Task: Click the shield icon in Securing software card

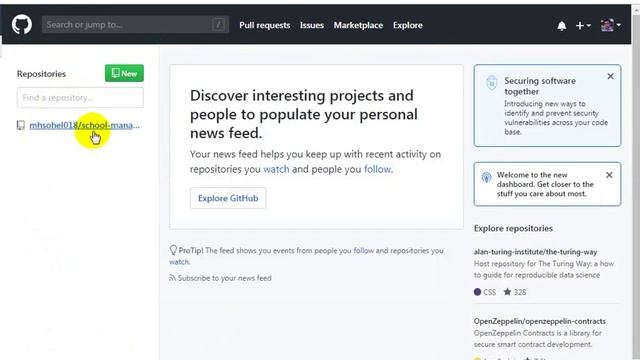Action: (491, 82)
